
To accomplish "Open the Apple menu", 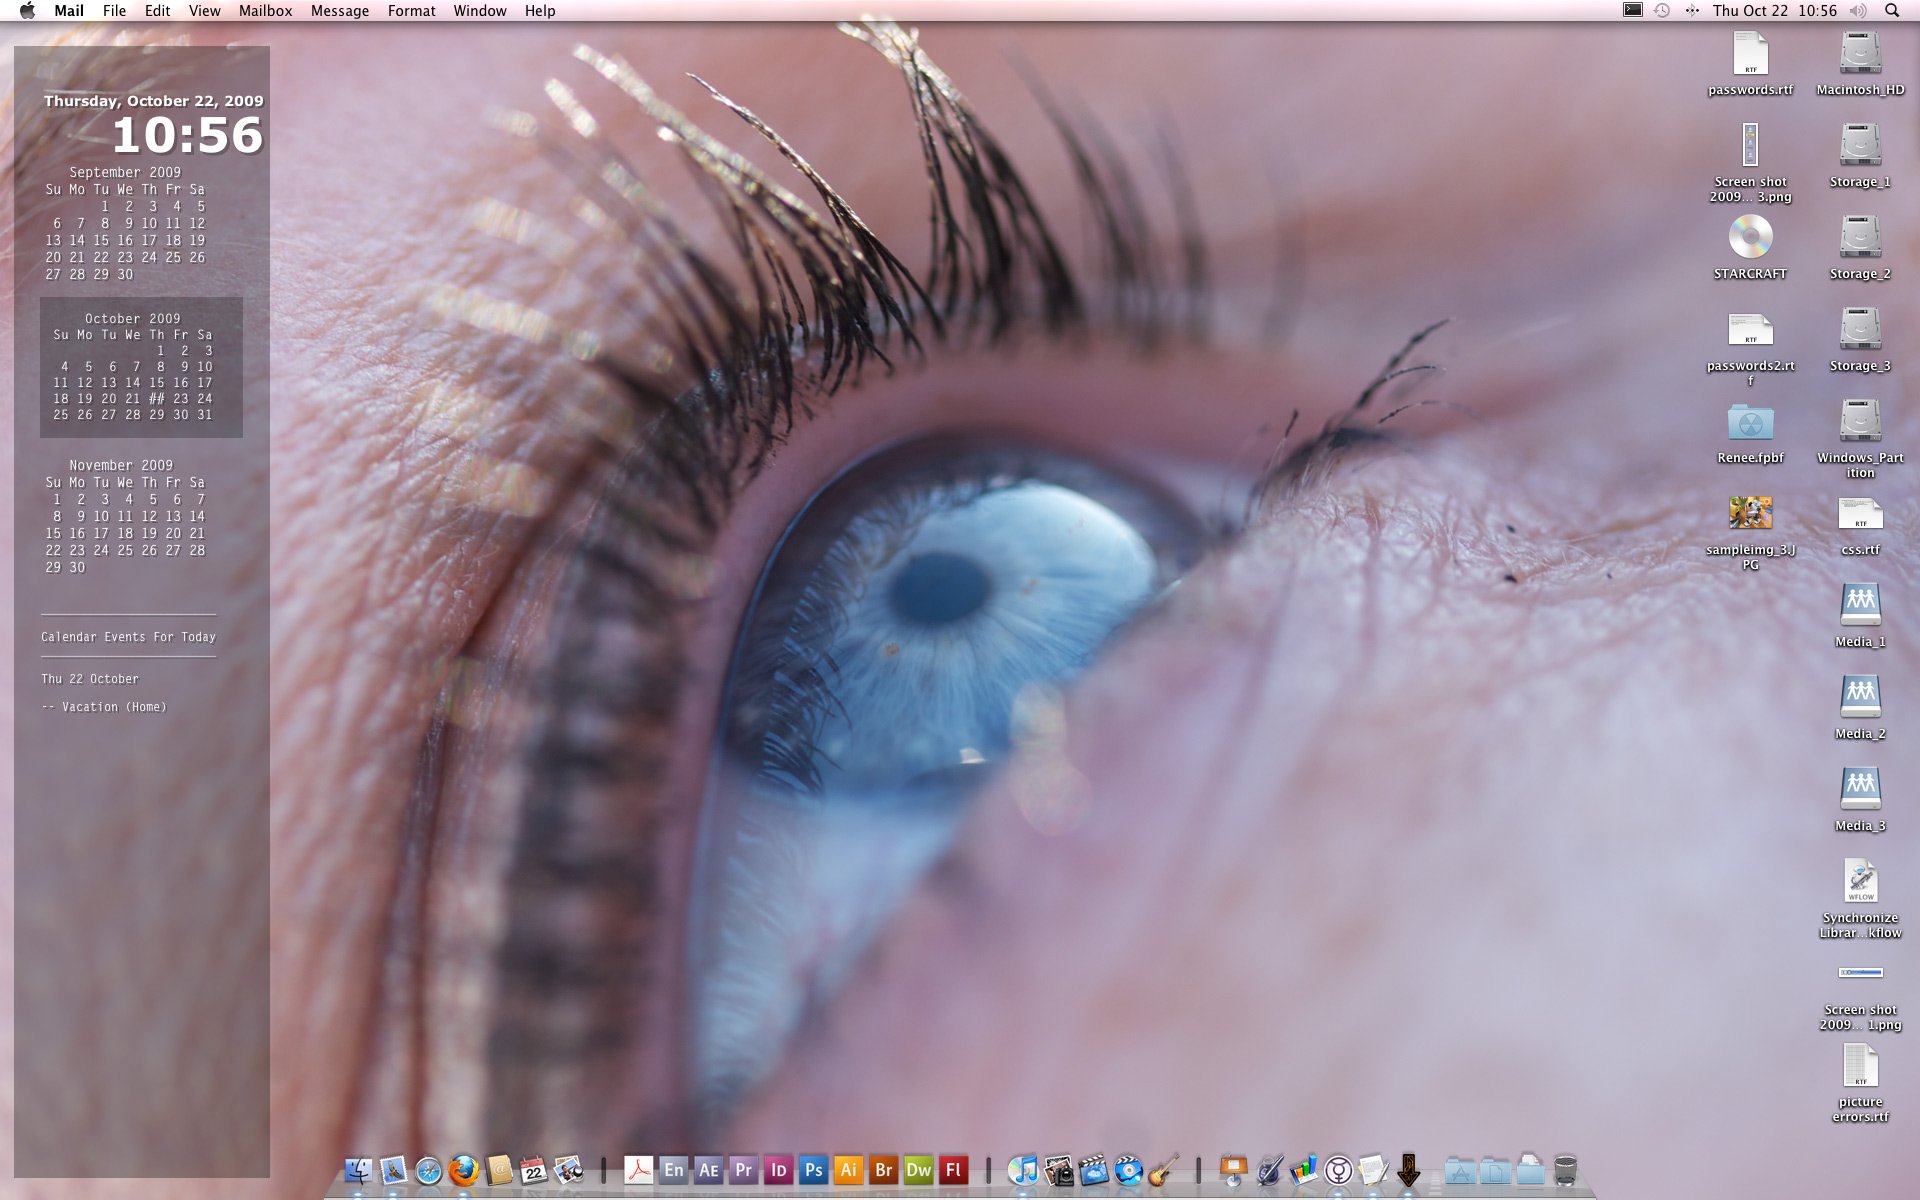I will tap(27, 11).
